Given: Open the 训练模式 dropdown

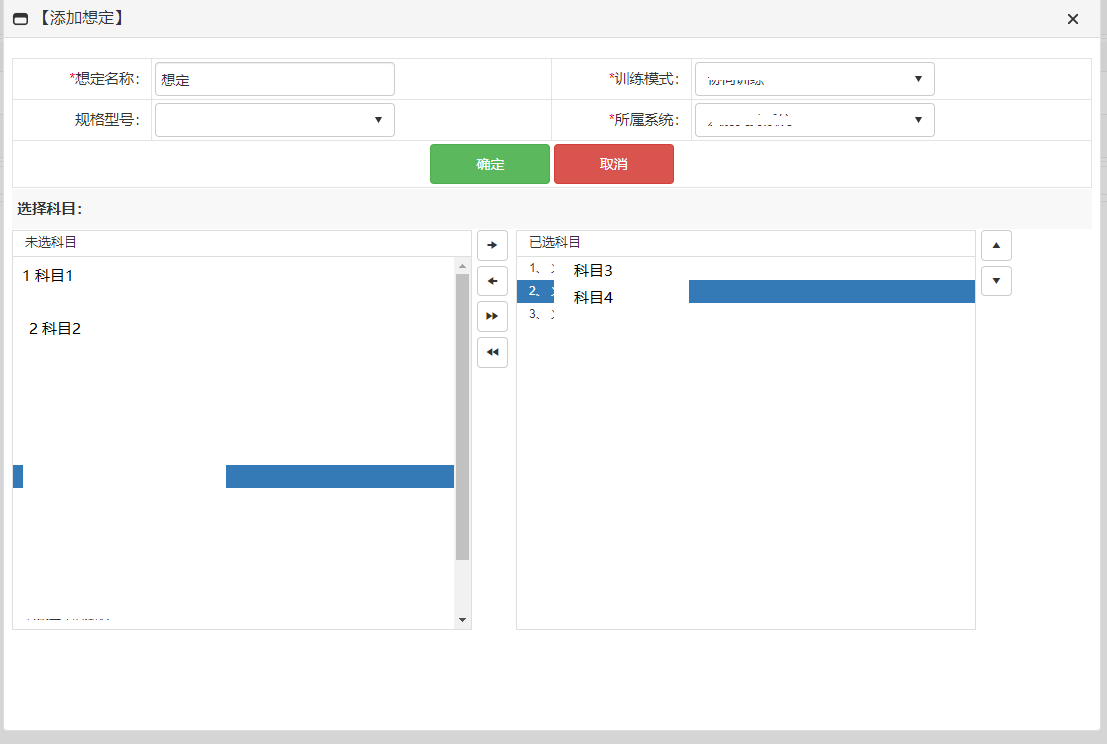Looking at the screenshot, I should click(814, 79).
